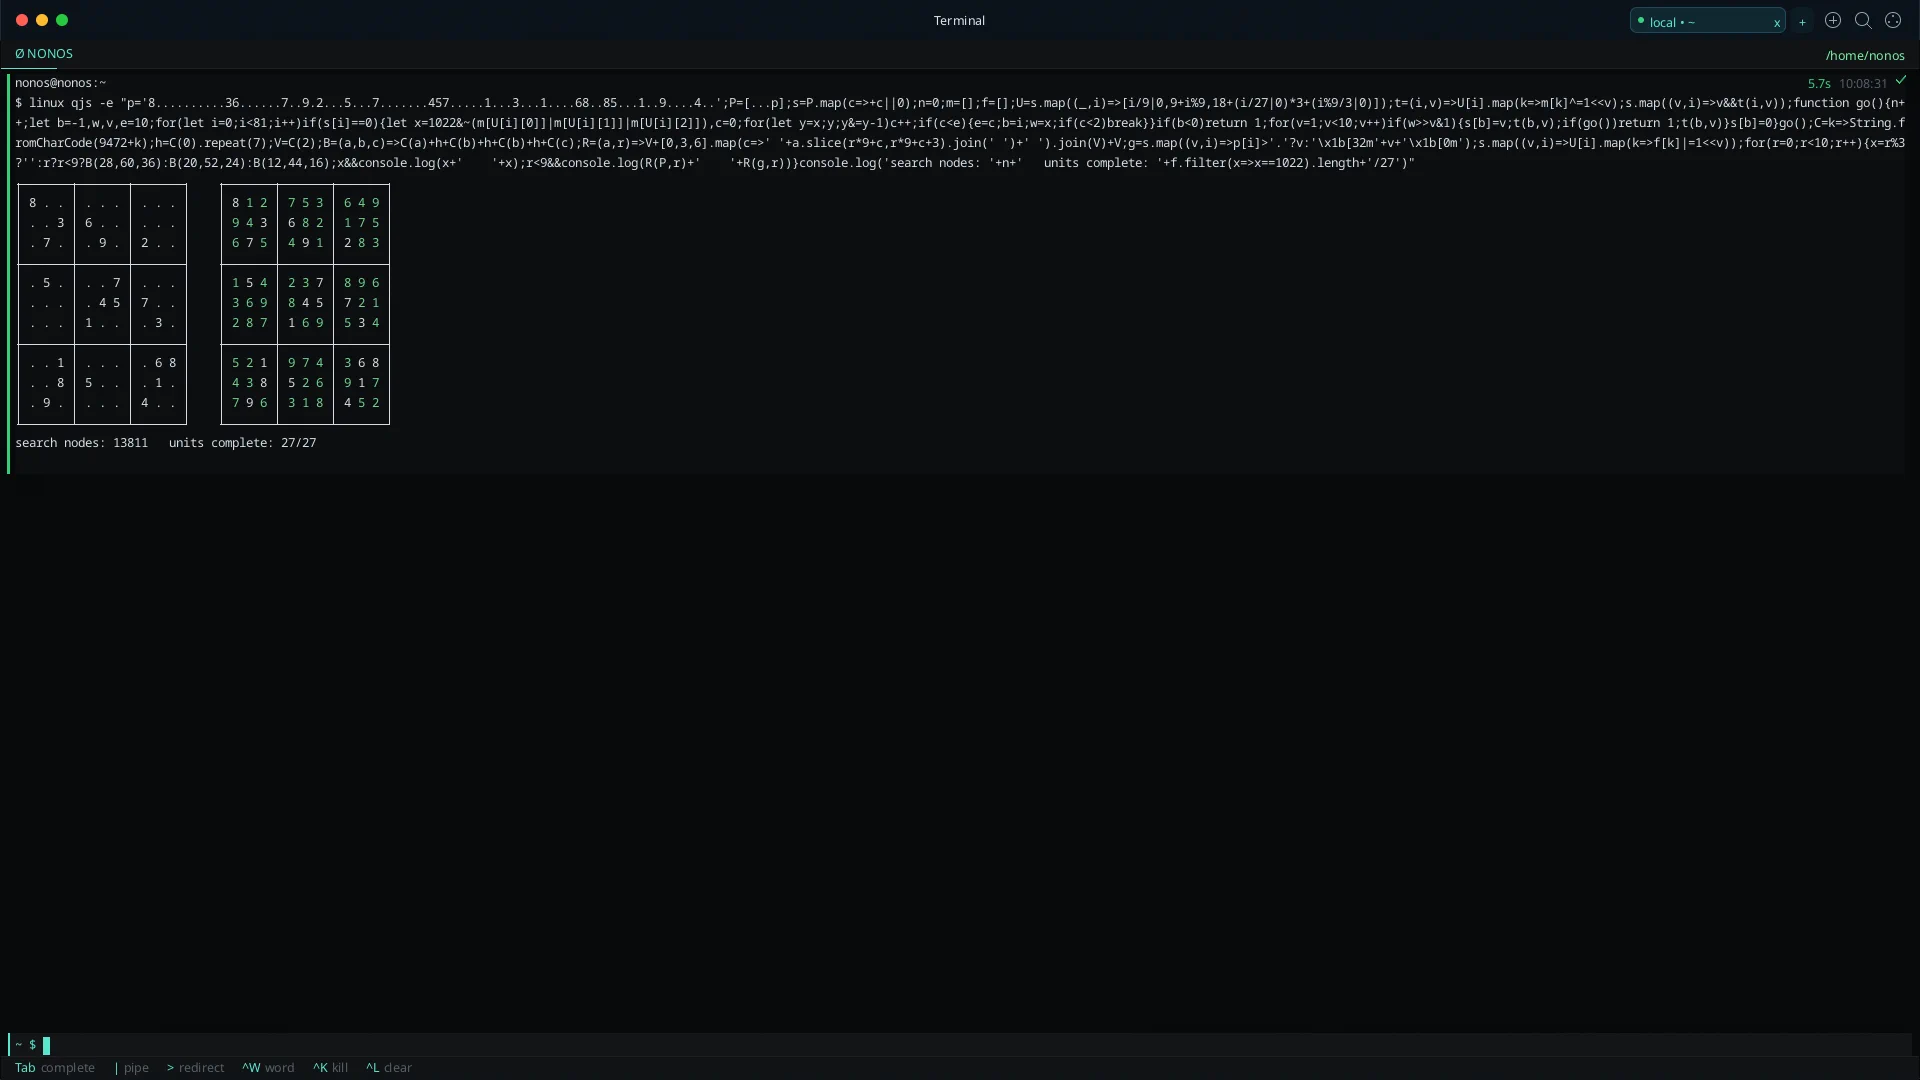Image resolution: width=1920 pixels, height=1080 pixels.
Task: Open the search magnifier icon
Action: [x=1862, y=21]
